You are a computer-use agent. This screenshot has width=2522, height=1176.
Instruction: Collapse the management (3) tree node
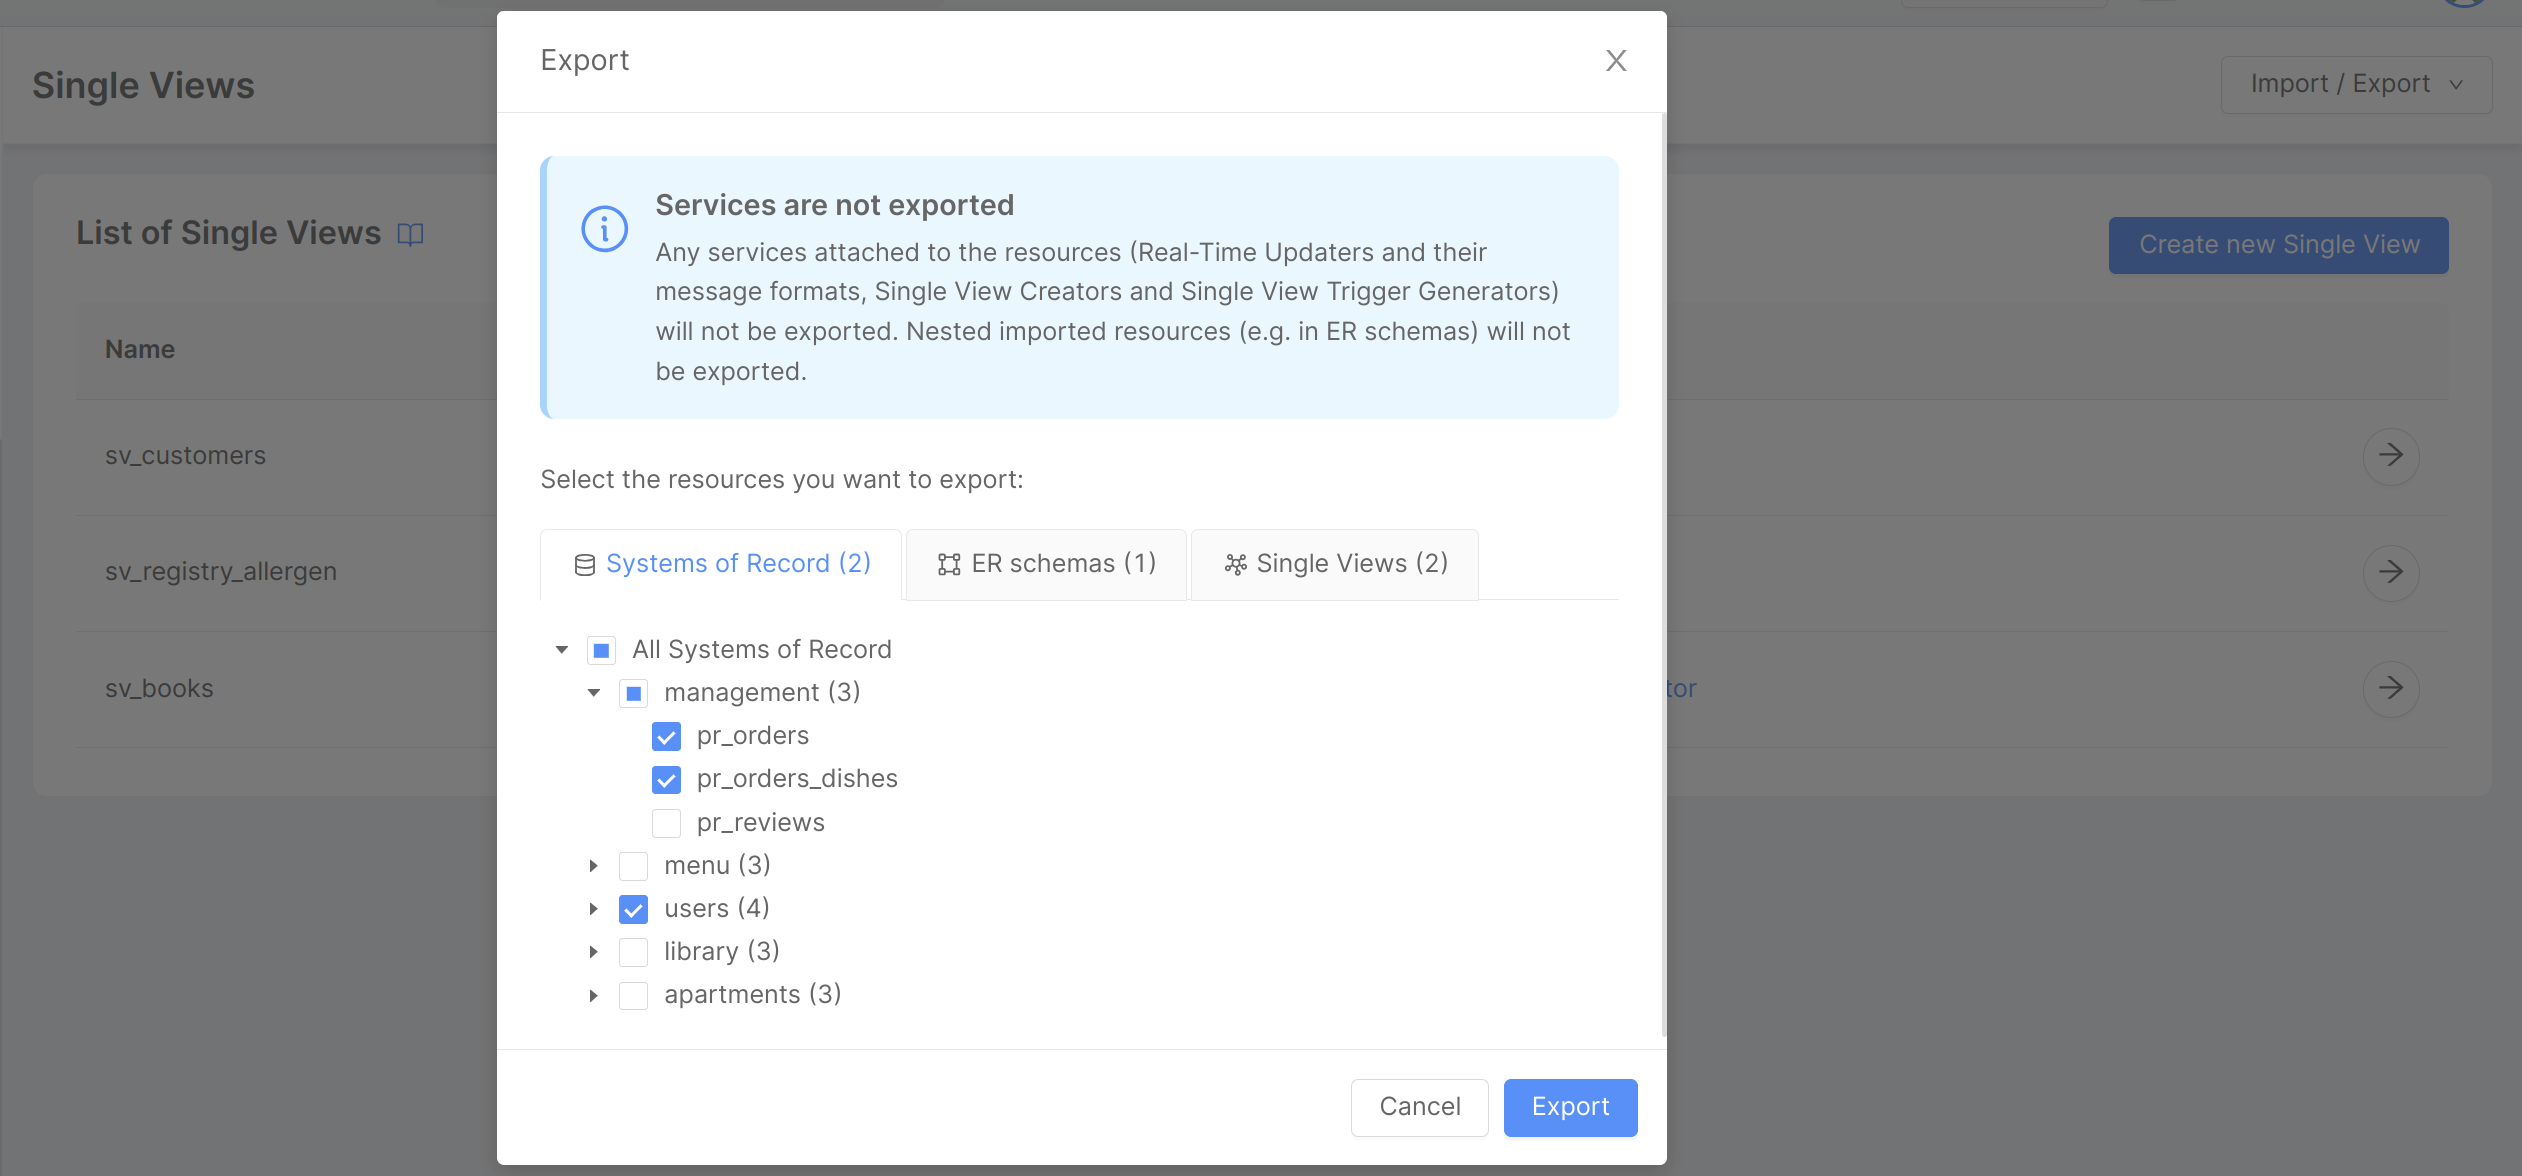(x=593, y=692)
